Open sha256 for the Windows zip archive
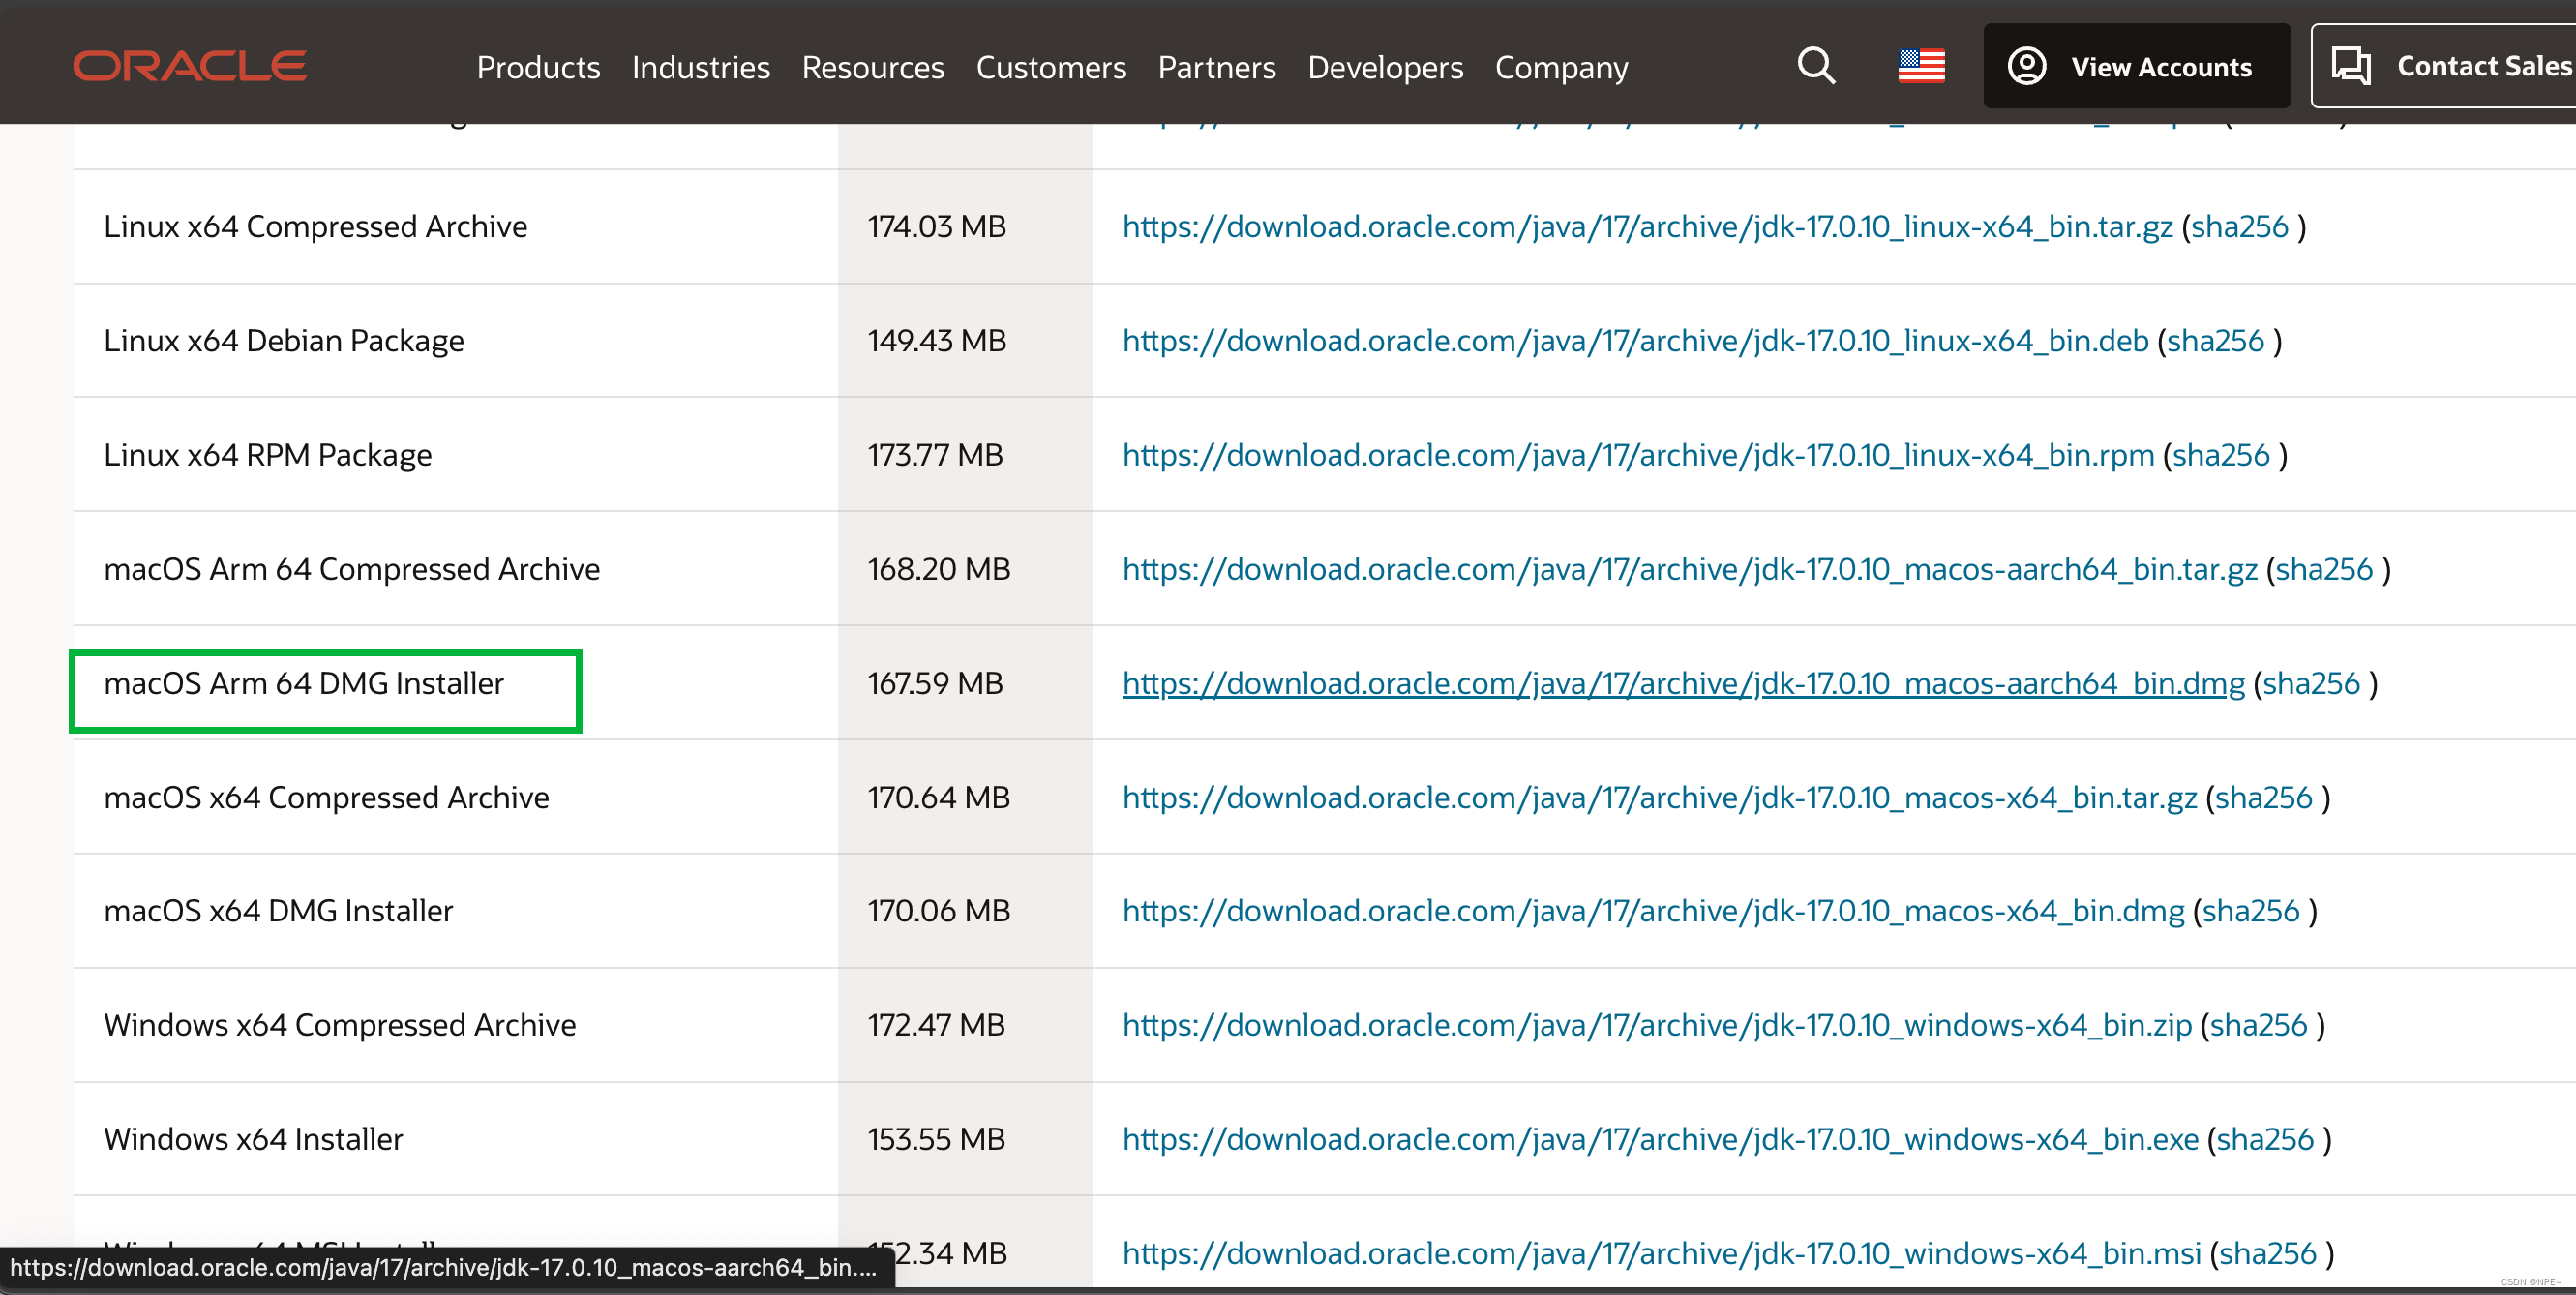 [x=2258, y=1025]
